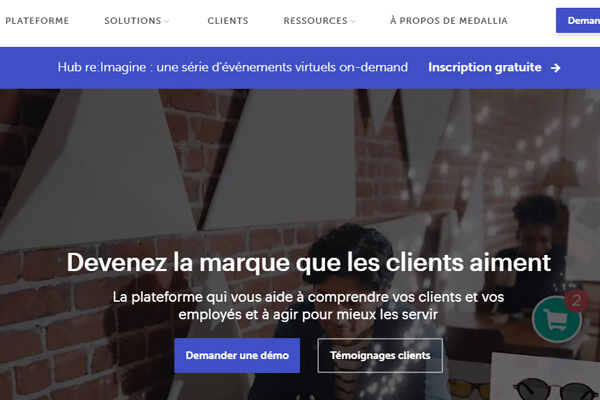Screen dimensions: 600x400
Task: Select CLIENTS in the top navigation
Action: pyautogui.click(x=228, y=21)
